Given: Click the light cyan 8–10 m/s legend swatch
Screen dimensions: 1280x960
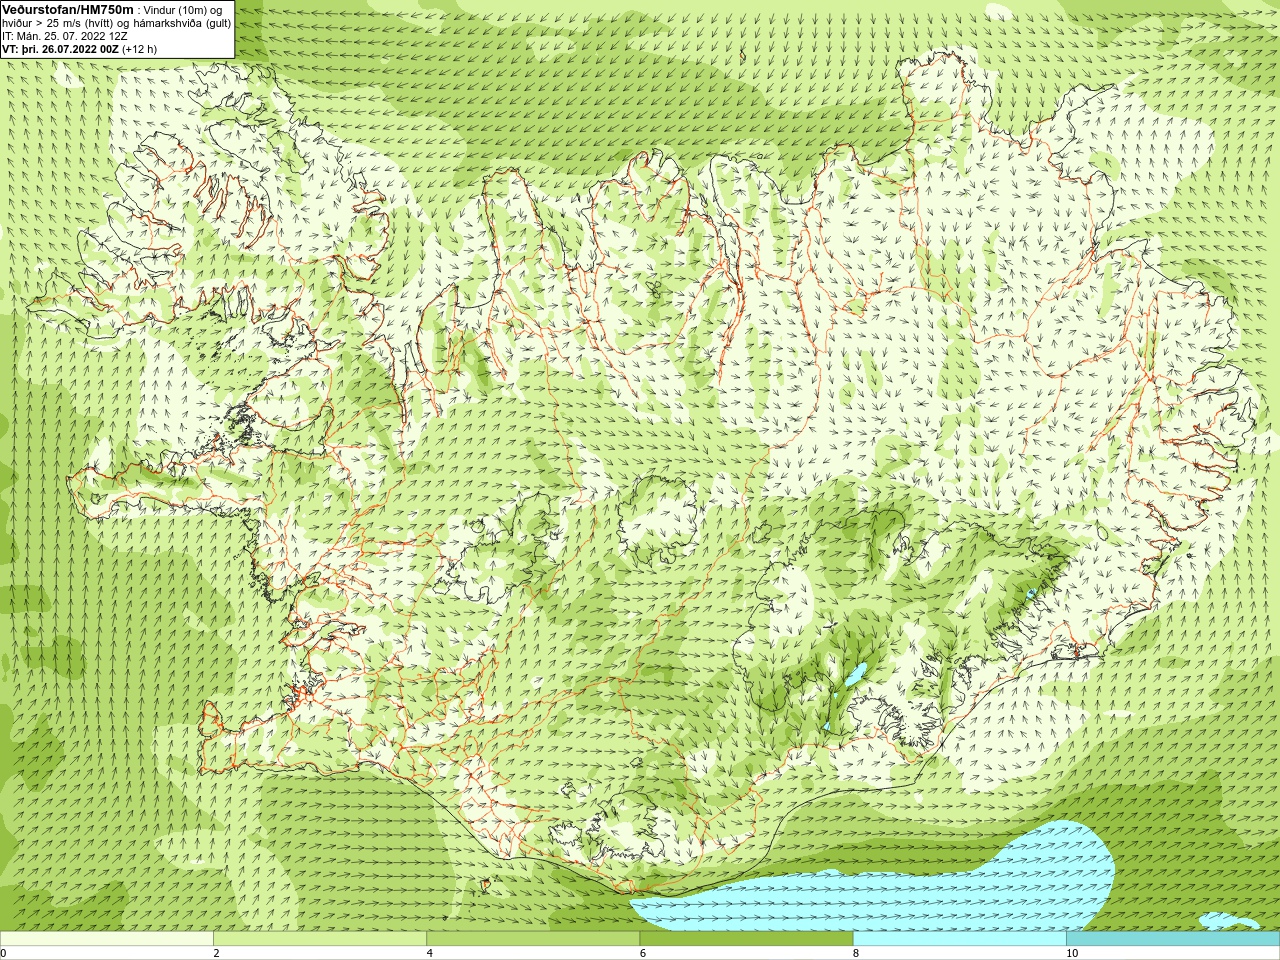Looking at the screenshot, I should [959, 939].
